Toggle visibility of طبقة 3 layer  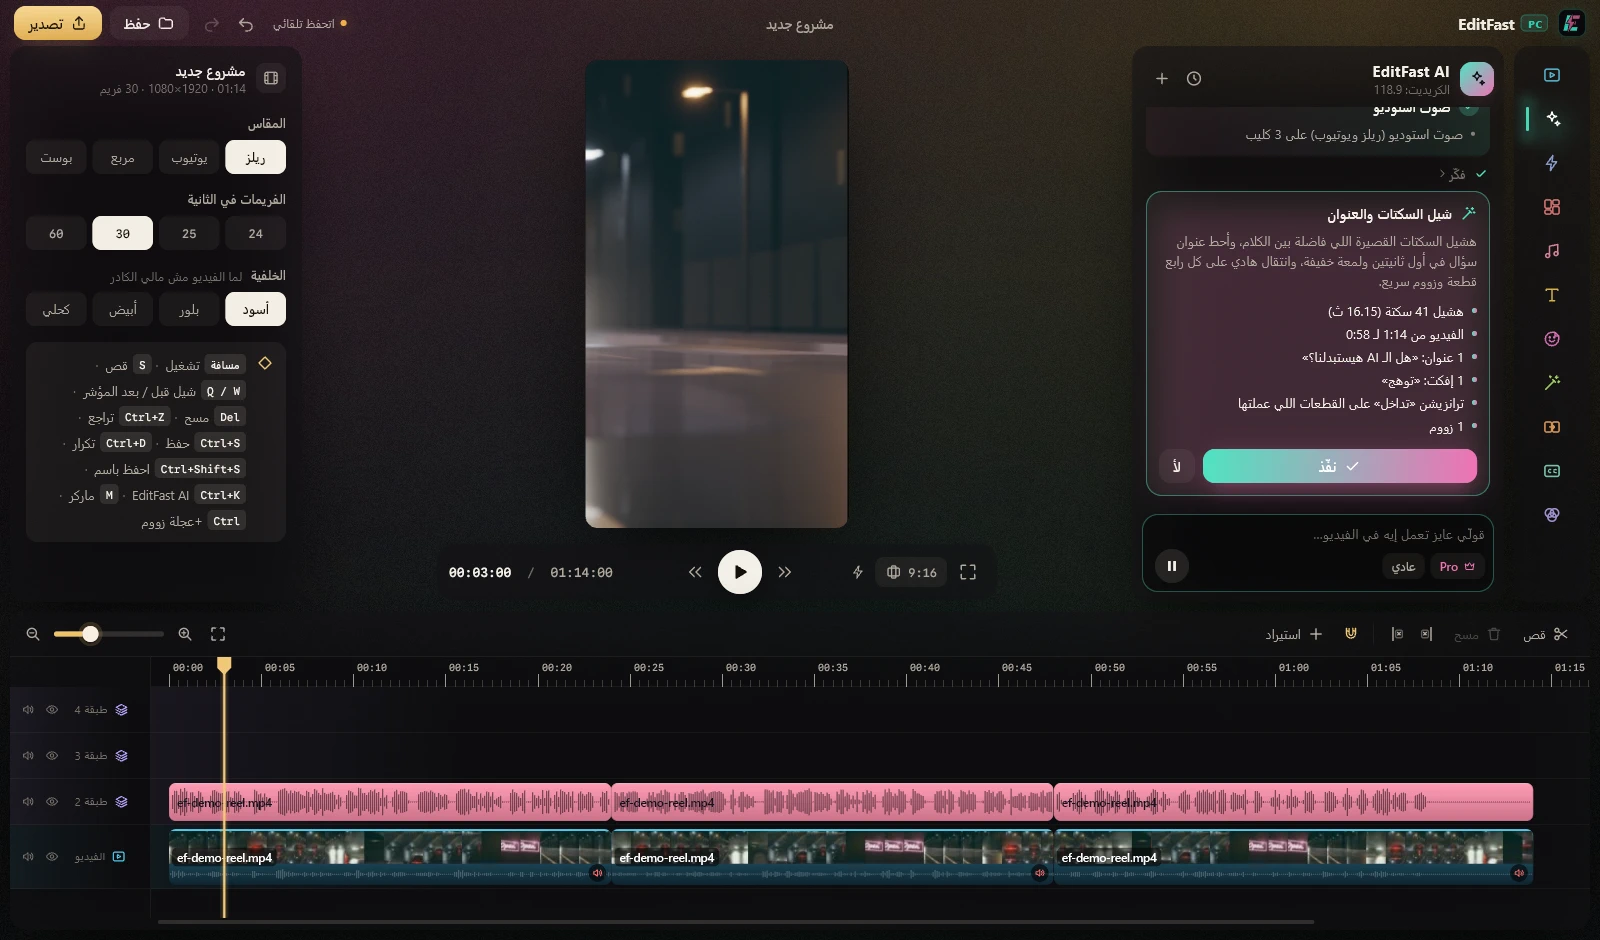pos(52,756)
